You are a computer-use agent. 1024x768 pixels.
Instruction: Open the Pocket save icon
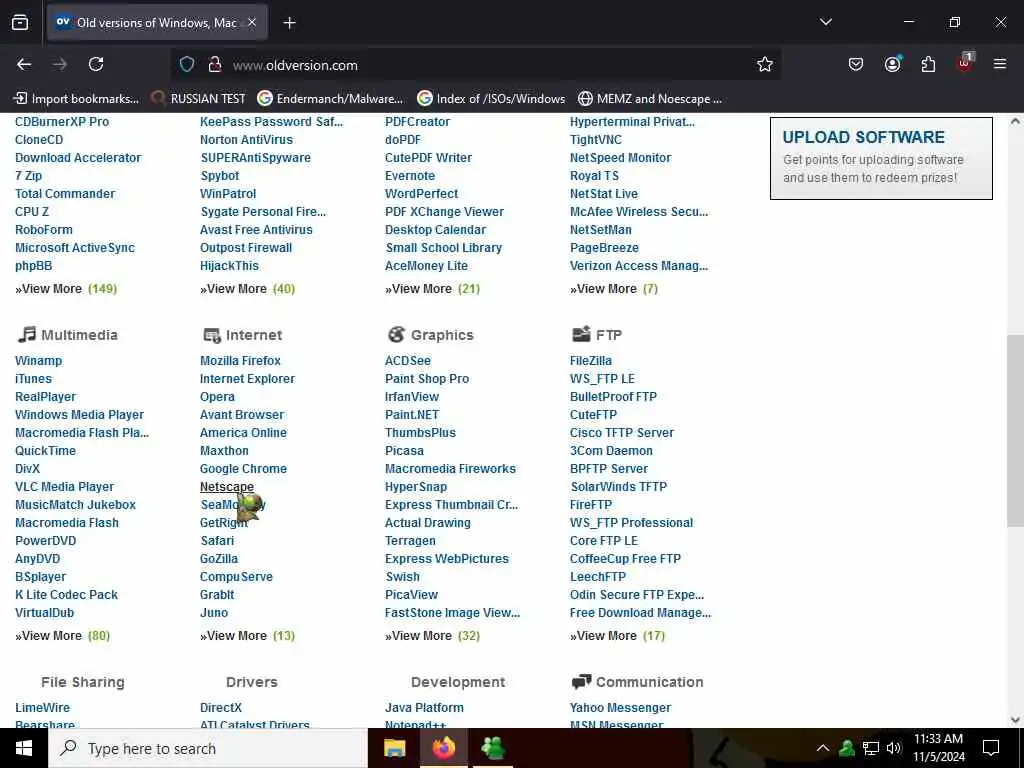(856, 64)
